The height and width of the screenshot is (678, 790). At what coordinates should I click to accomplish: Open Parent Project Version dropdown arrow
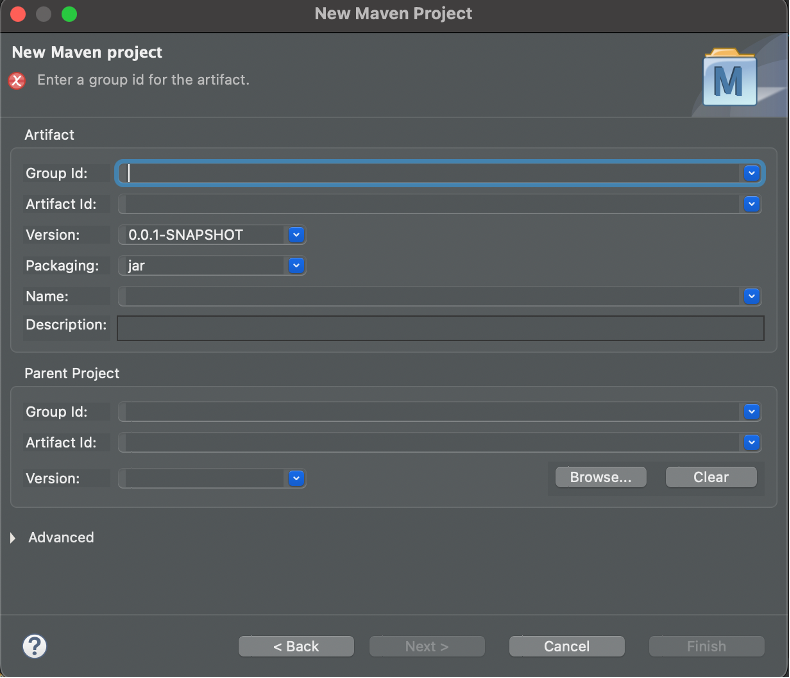(x=296, y=478)
